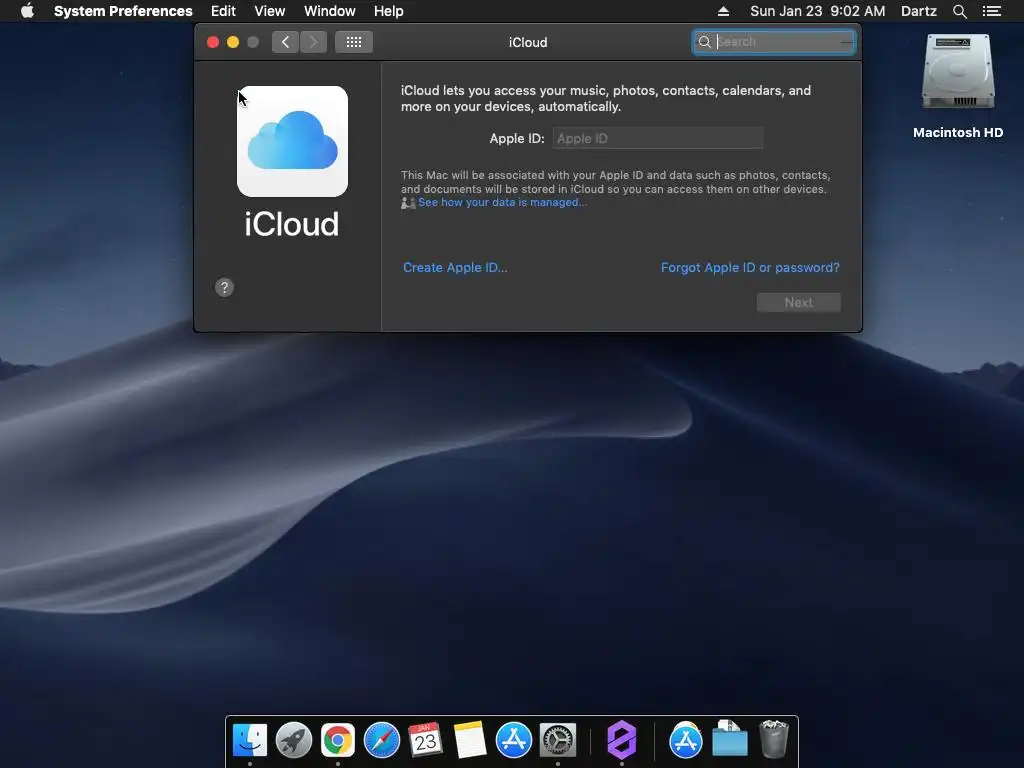Go forward with the right chevron button
1024x768 pixels.
pos(313,42)
